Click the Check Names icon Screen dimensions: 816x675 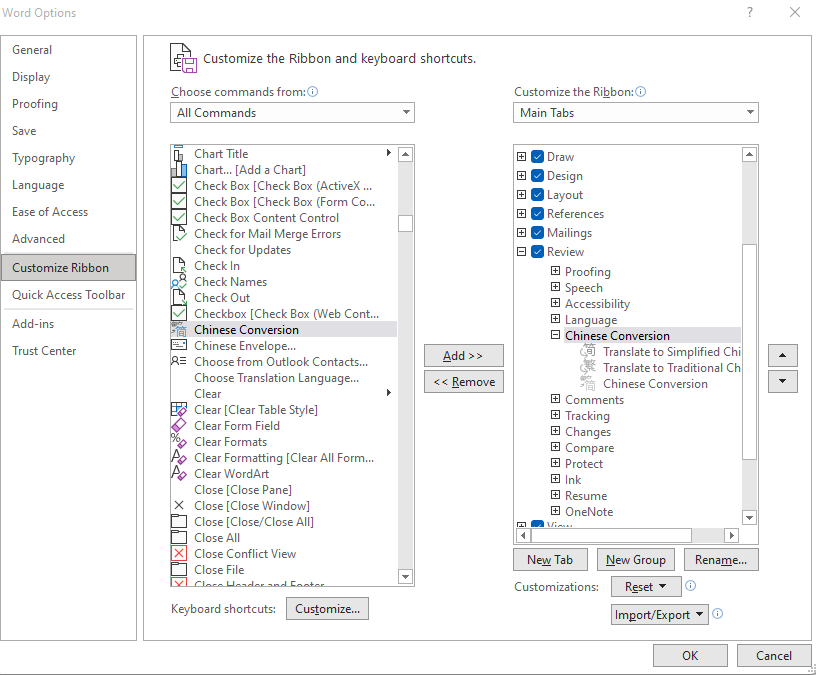(179, 282)
